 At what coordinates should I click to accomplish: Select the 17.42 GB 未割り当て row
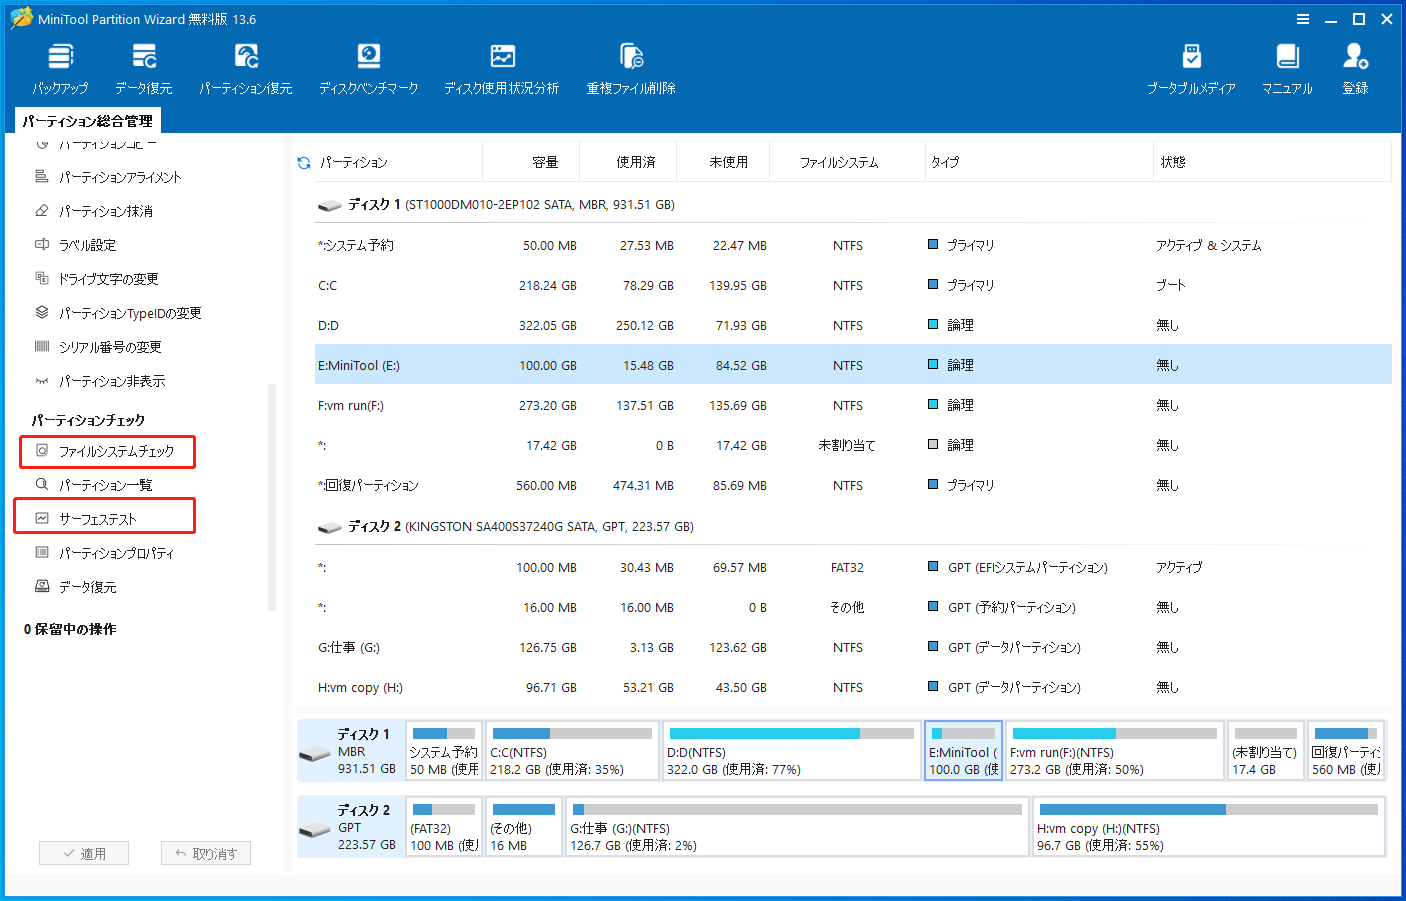(x=853, y=445)
